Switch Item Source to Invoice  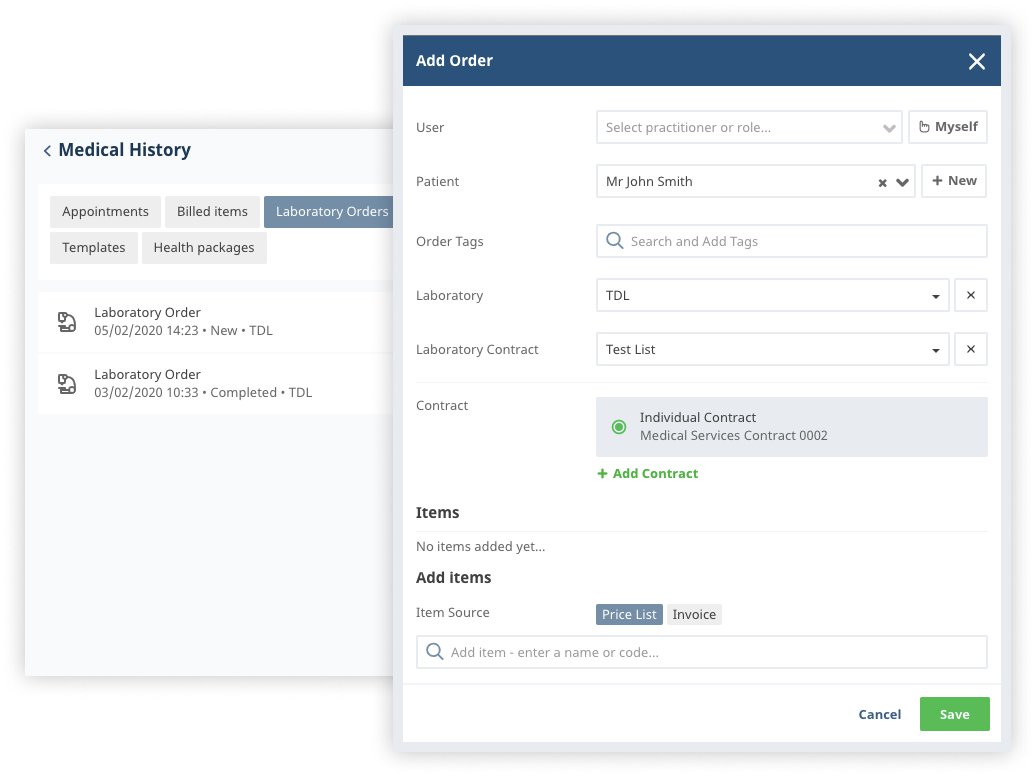pos(694,615)
